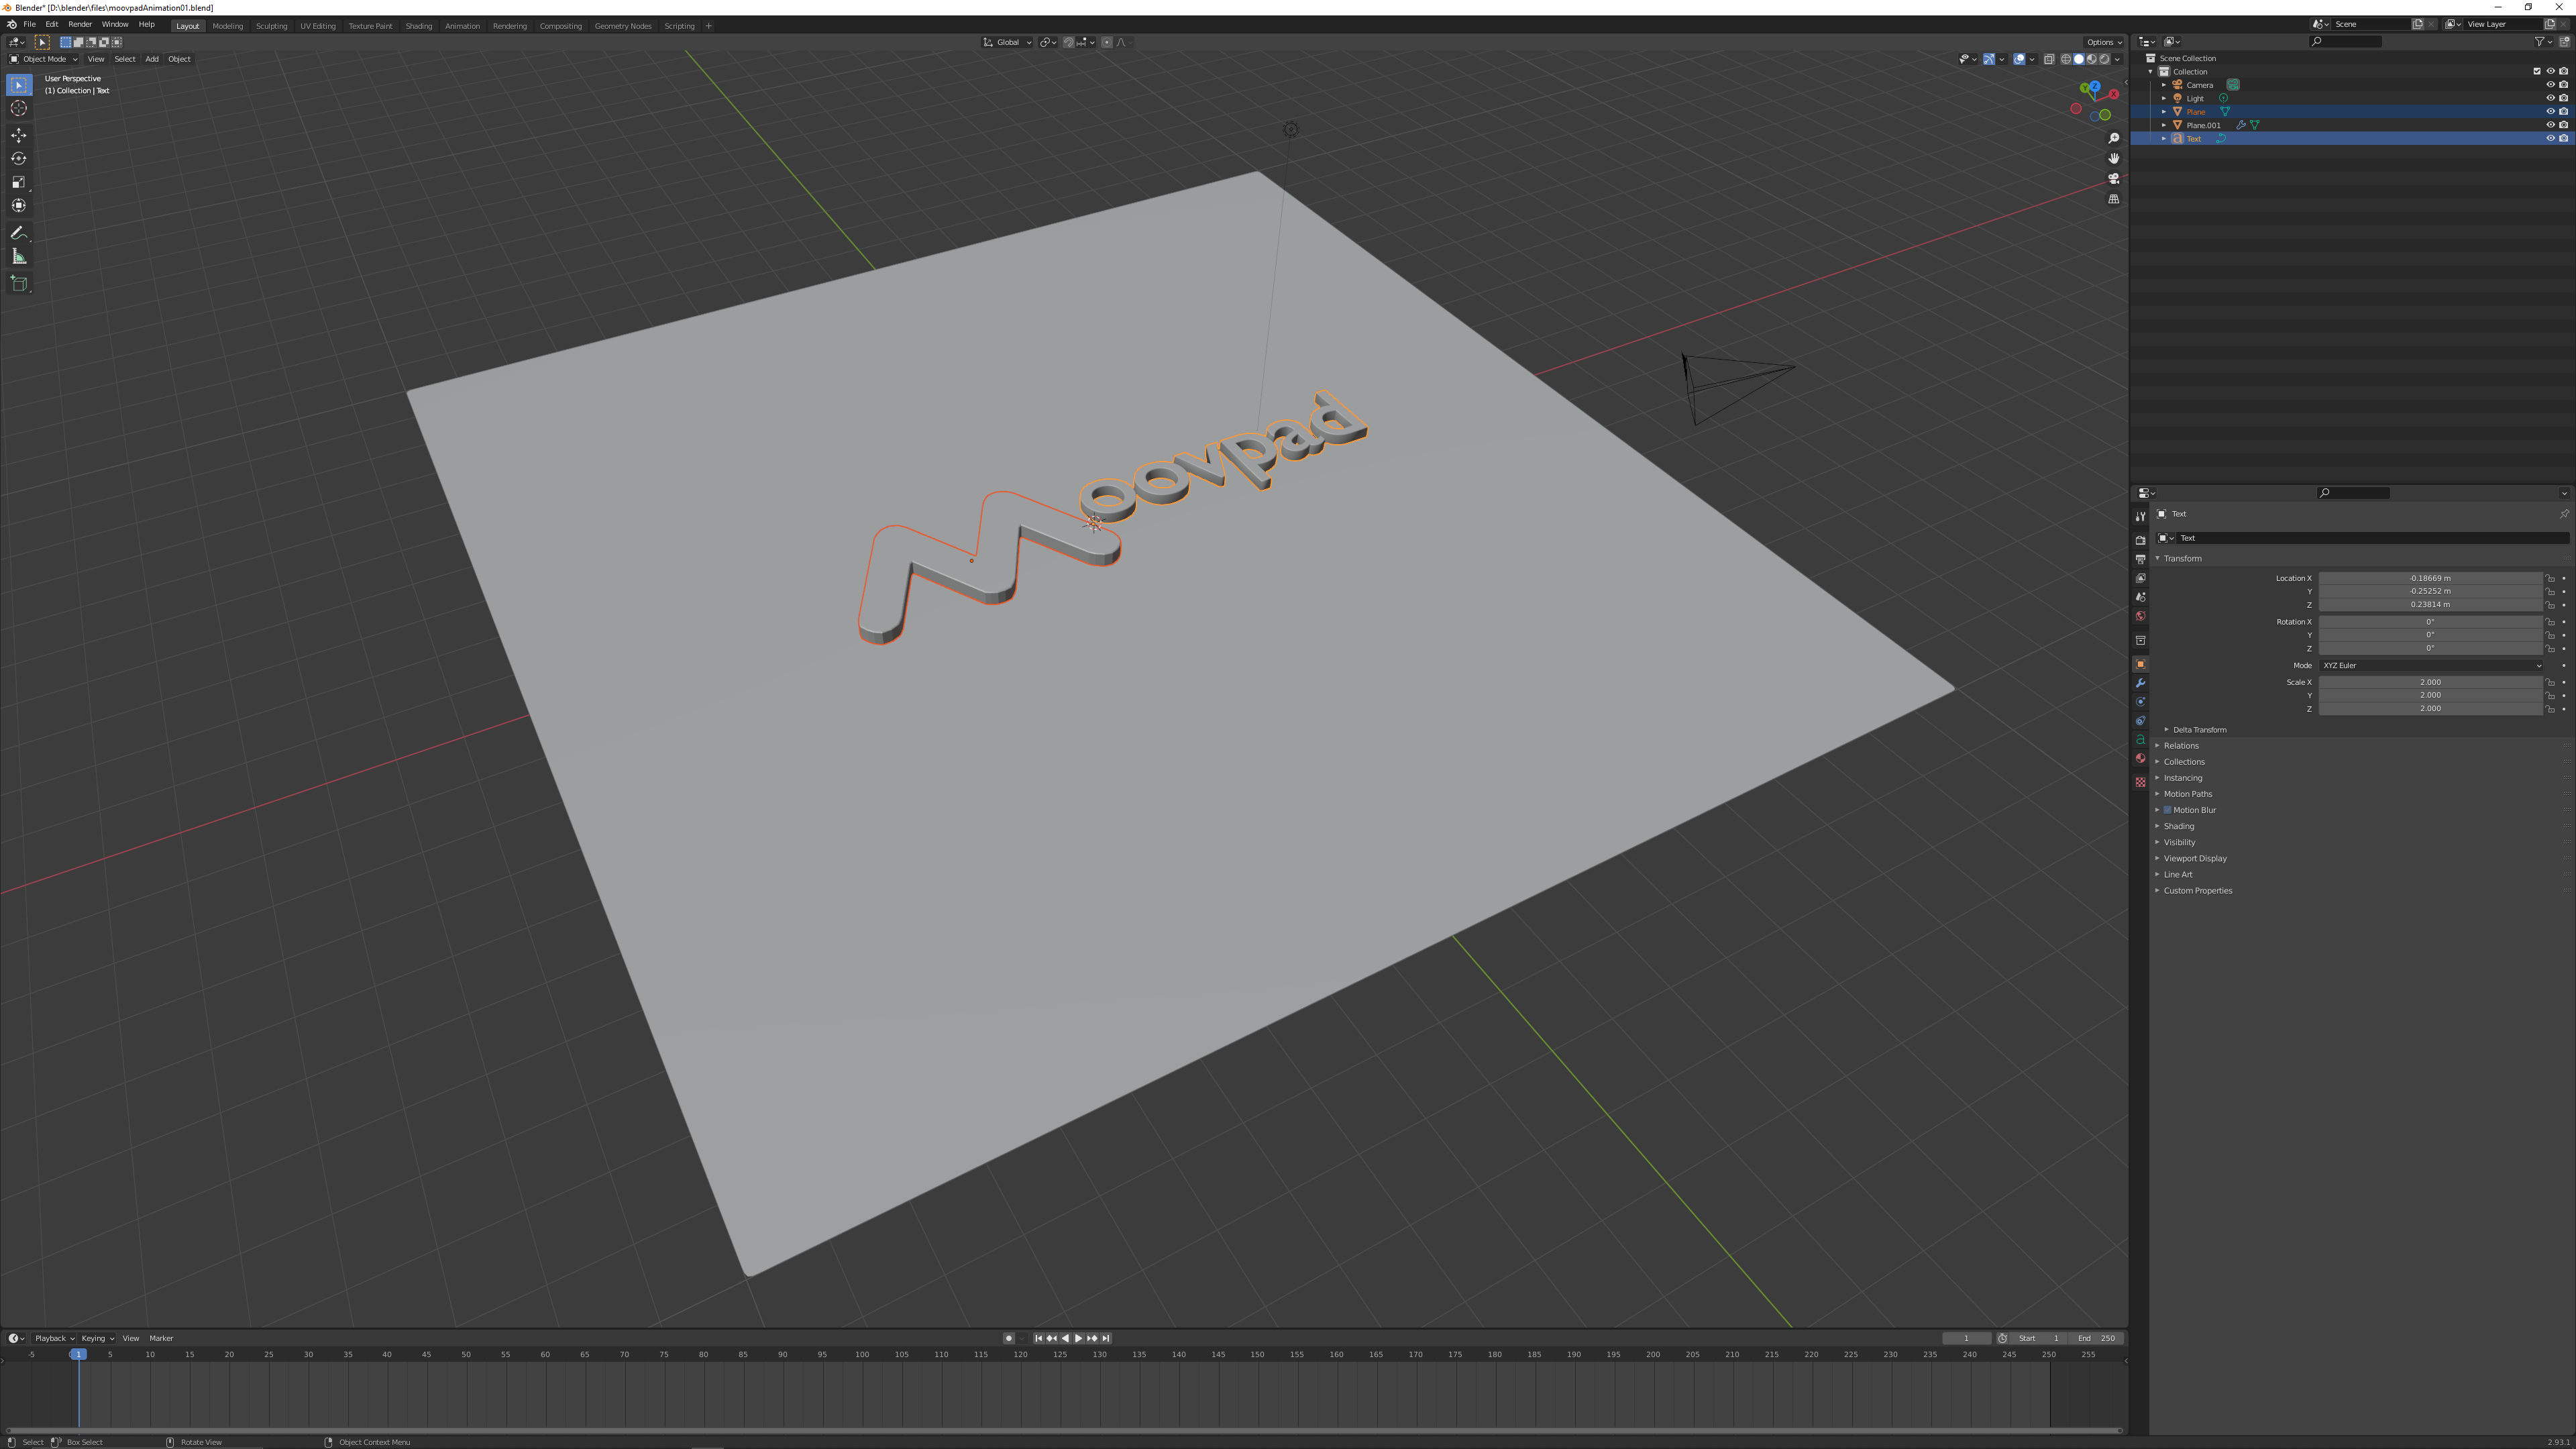Screen dimensions: 2576x1449
Task: Open the viewport Options dropdown
Action: point(2103,42)
